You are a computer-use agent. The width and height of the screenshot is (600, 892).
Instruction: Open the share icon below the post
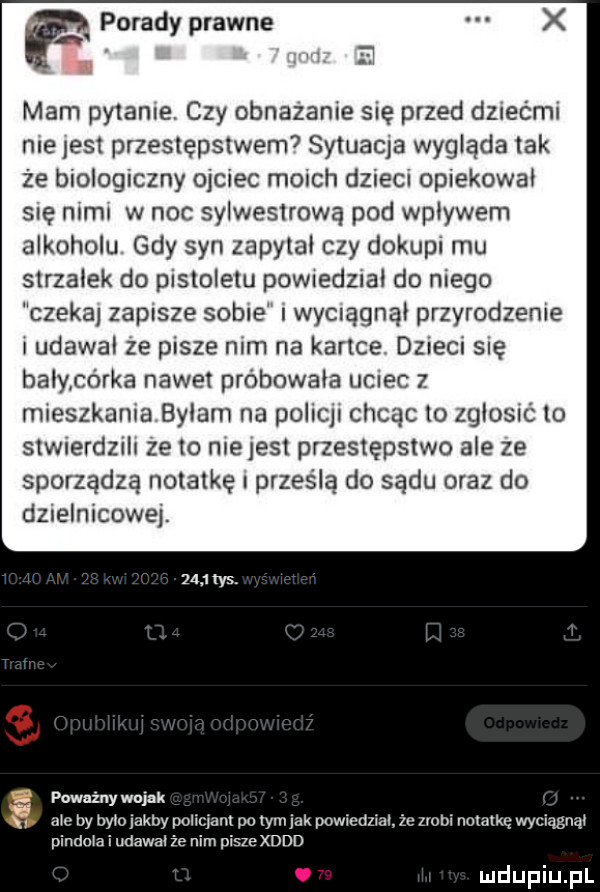coord(571,632)
